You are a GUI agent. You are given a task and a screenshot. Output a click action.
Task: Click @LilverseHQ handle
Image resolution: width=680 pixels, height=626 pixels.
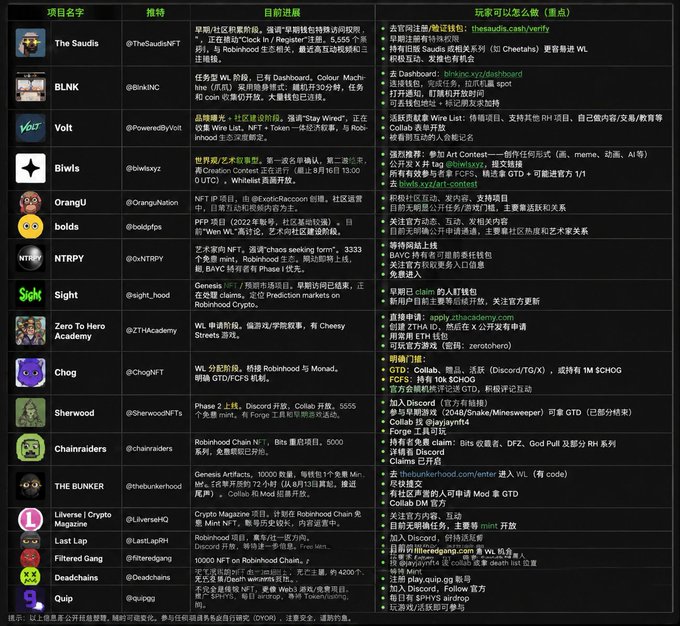click(x=147, y=519)
